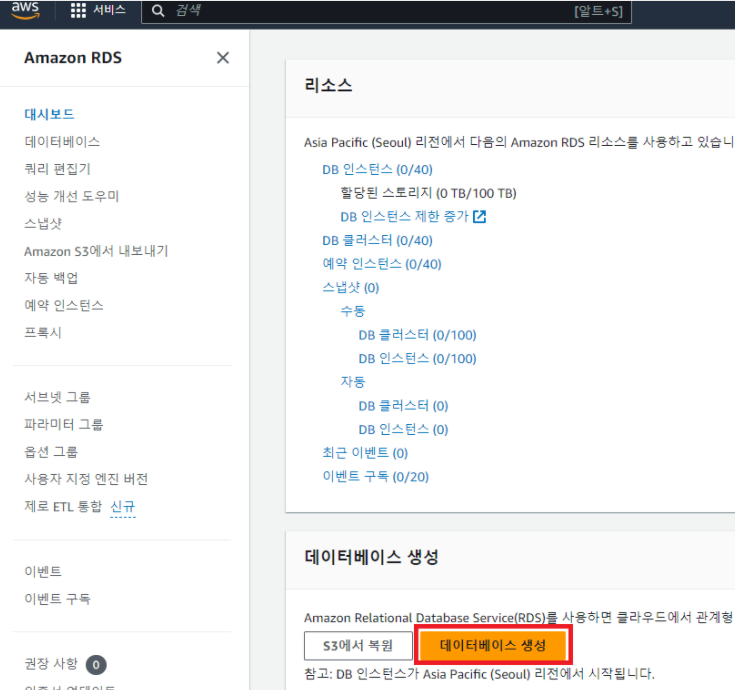Click external link icon after 제한 증가
Viewport: 735px width, 690px height.
pyautogui.click(x=479, y=217)
